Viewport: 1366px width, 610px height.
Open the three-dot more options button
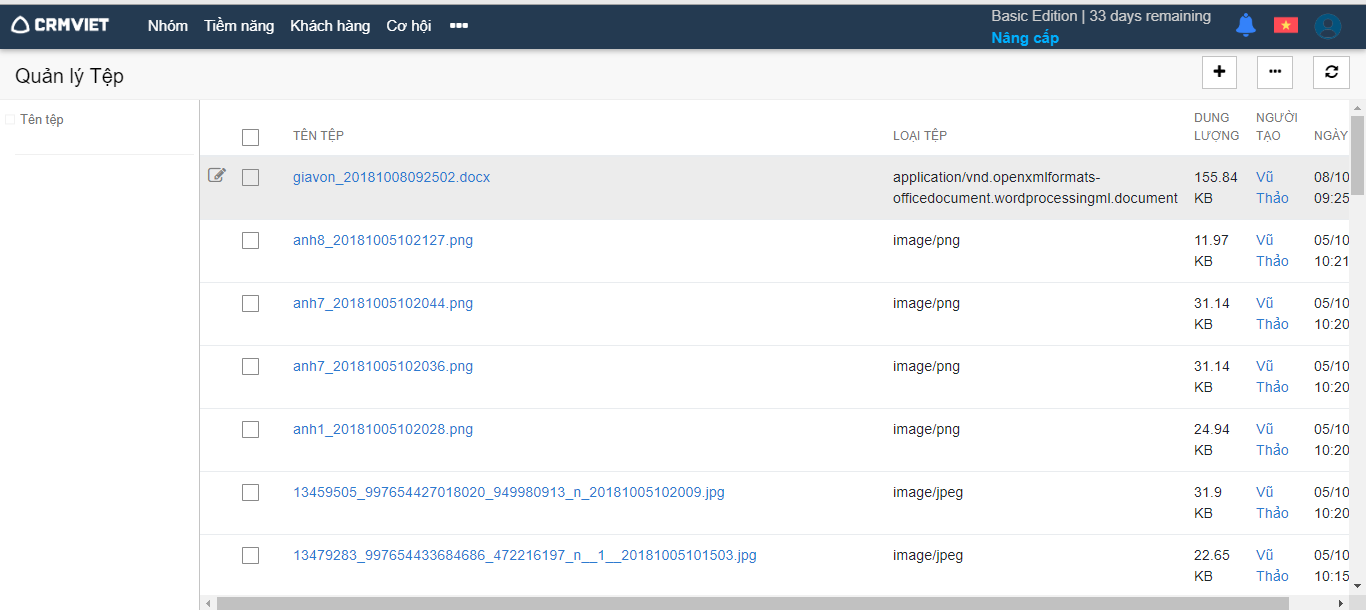[x=1275, y=72]
